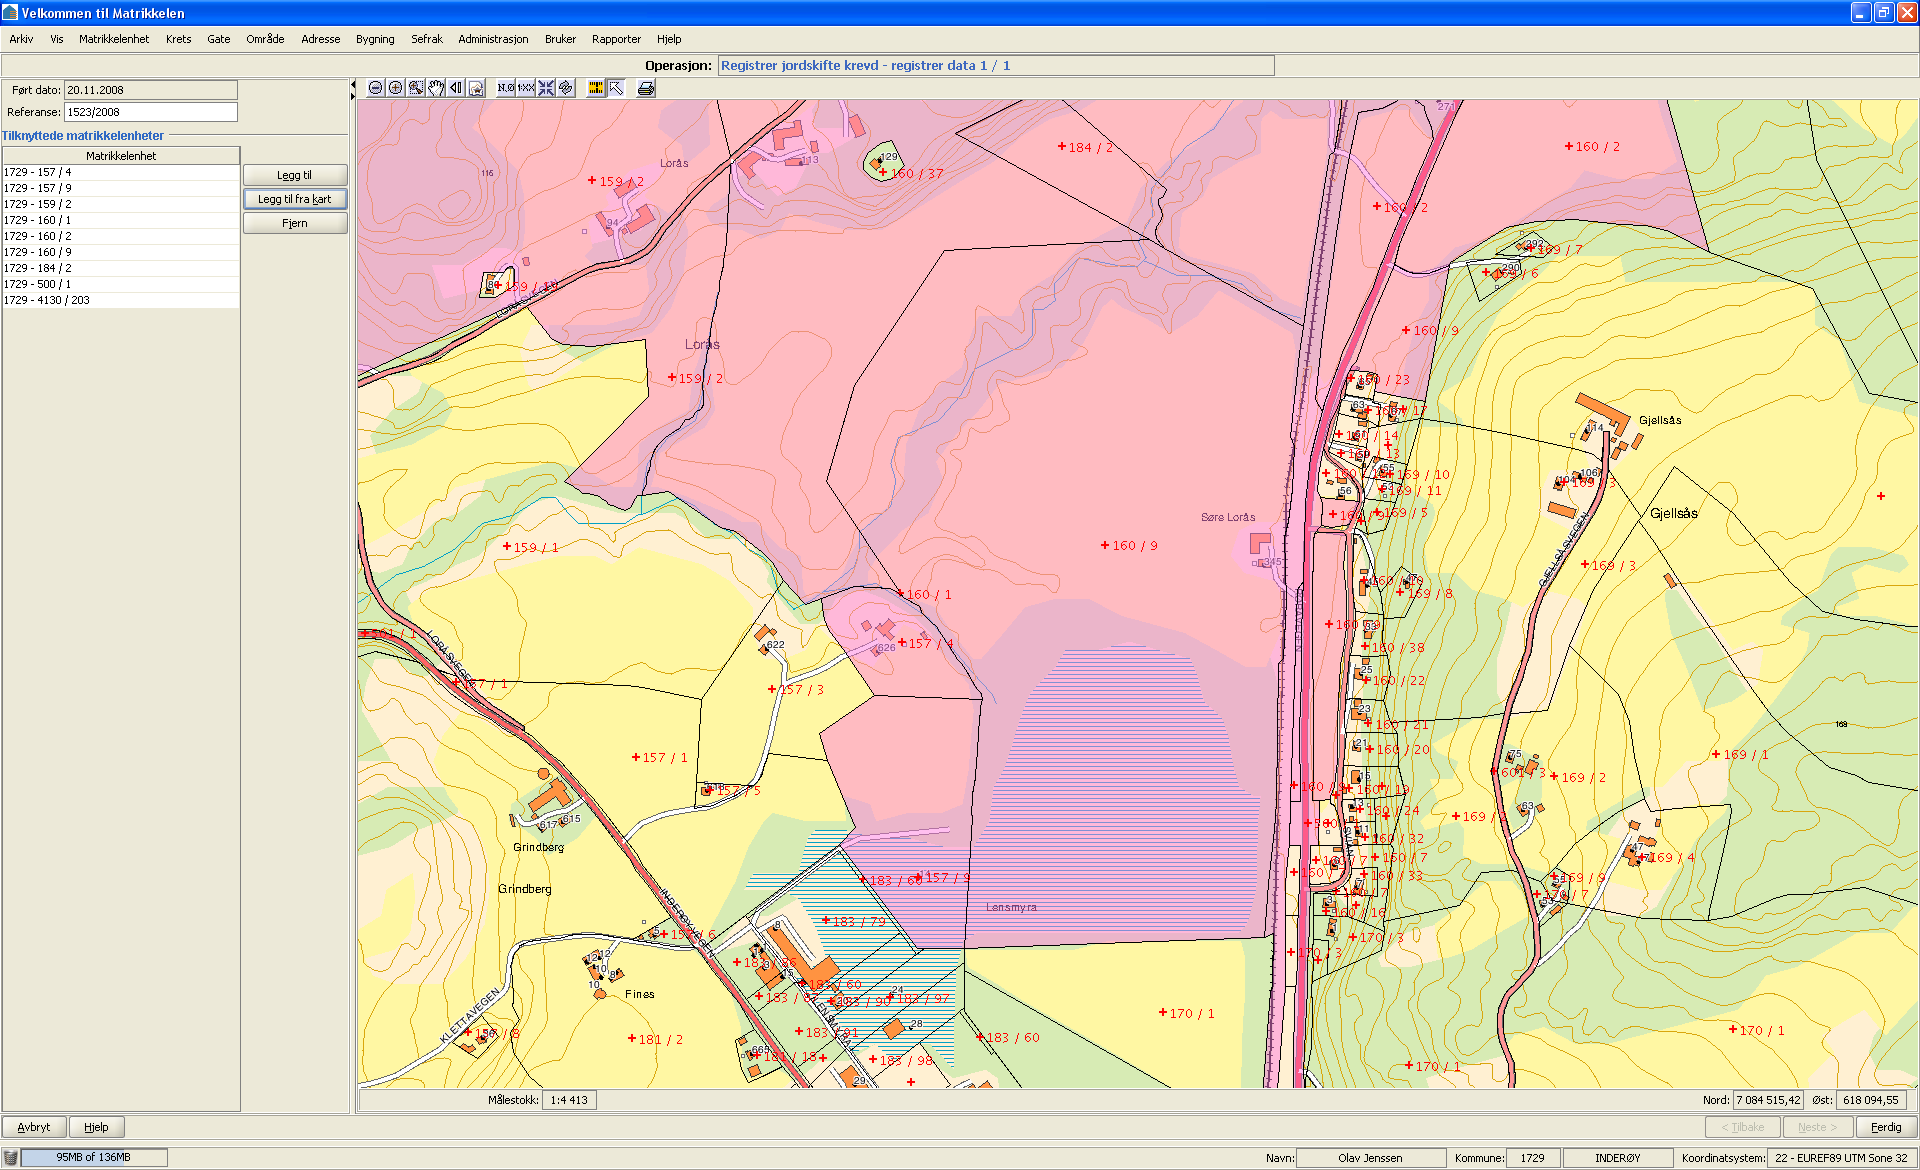1920x1170 pixels.
Task: Open the Administrasjon menu
Action: pyautogui.click(x=493, y=39)
